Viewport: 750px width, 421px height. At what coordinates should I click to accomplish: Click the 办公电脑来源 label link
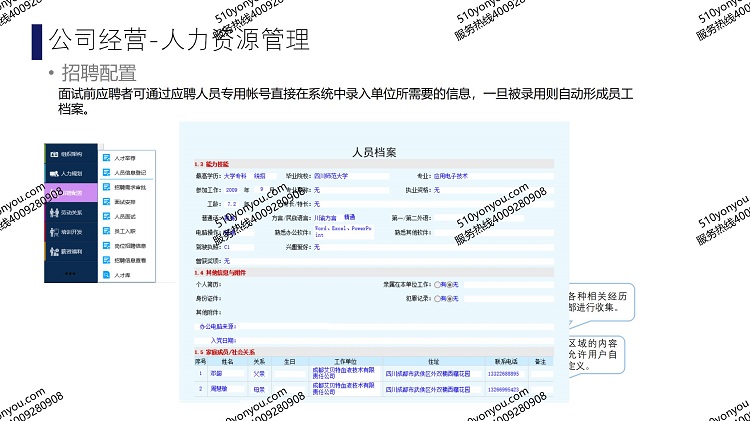click(x=217, y=326)
